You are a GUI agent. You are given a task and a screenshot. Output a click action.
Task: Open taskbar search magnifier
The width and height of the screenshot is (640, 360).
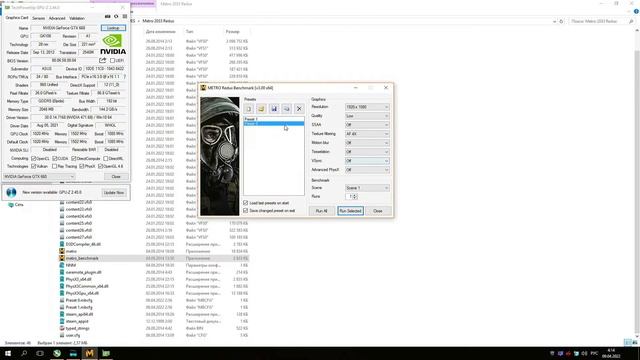[24, 353]
